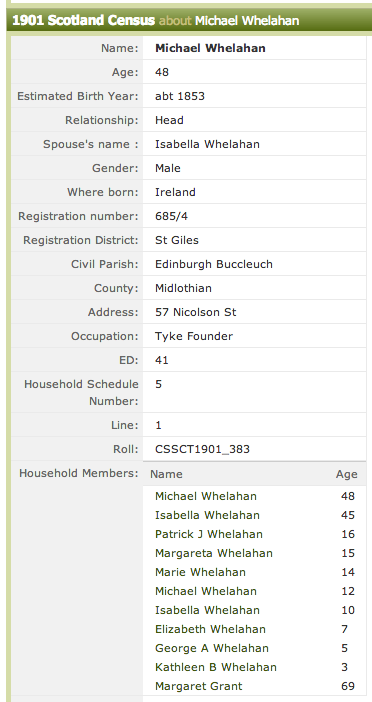This screenshot has width=372, height=702.
Task: Open Isabella Whelahan age 45 record
Action: pos(207,515)
